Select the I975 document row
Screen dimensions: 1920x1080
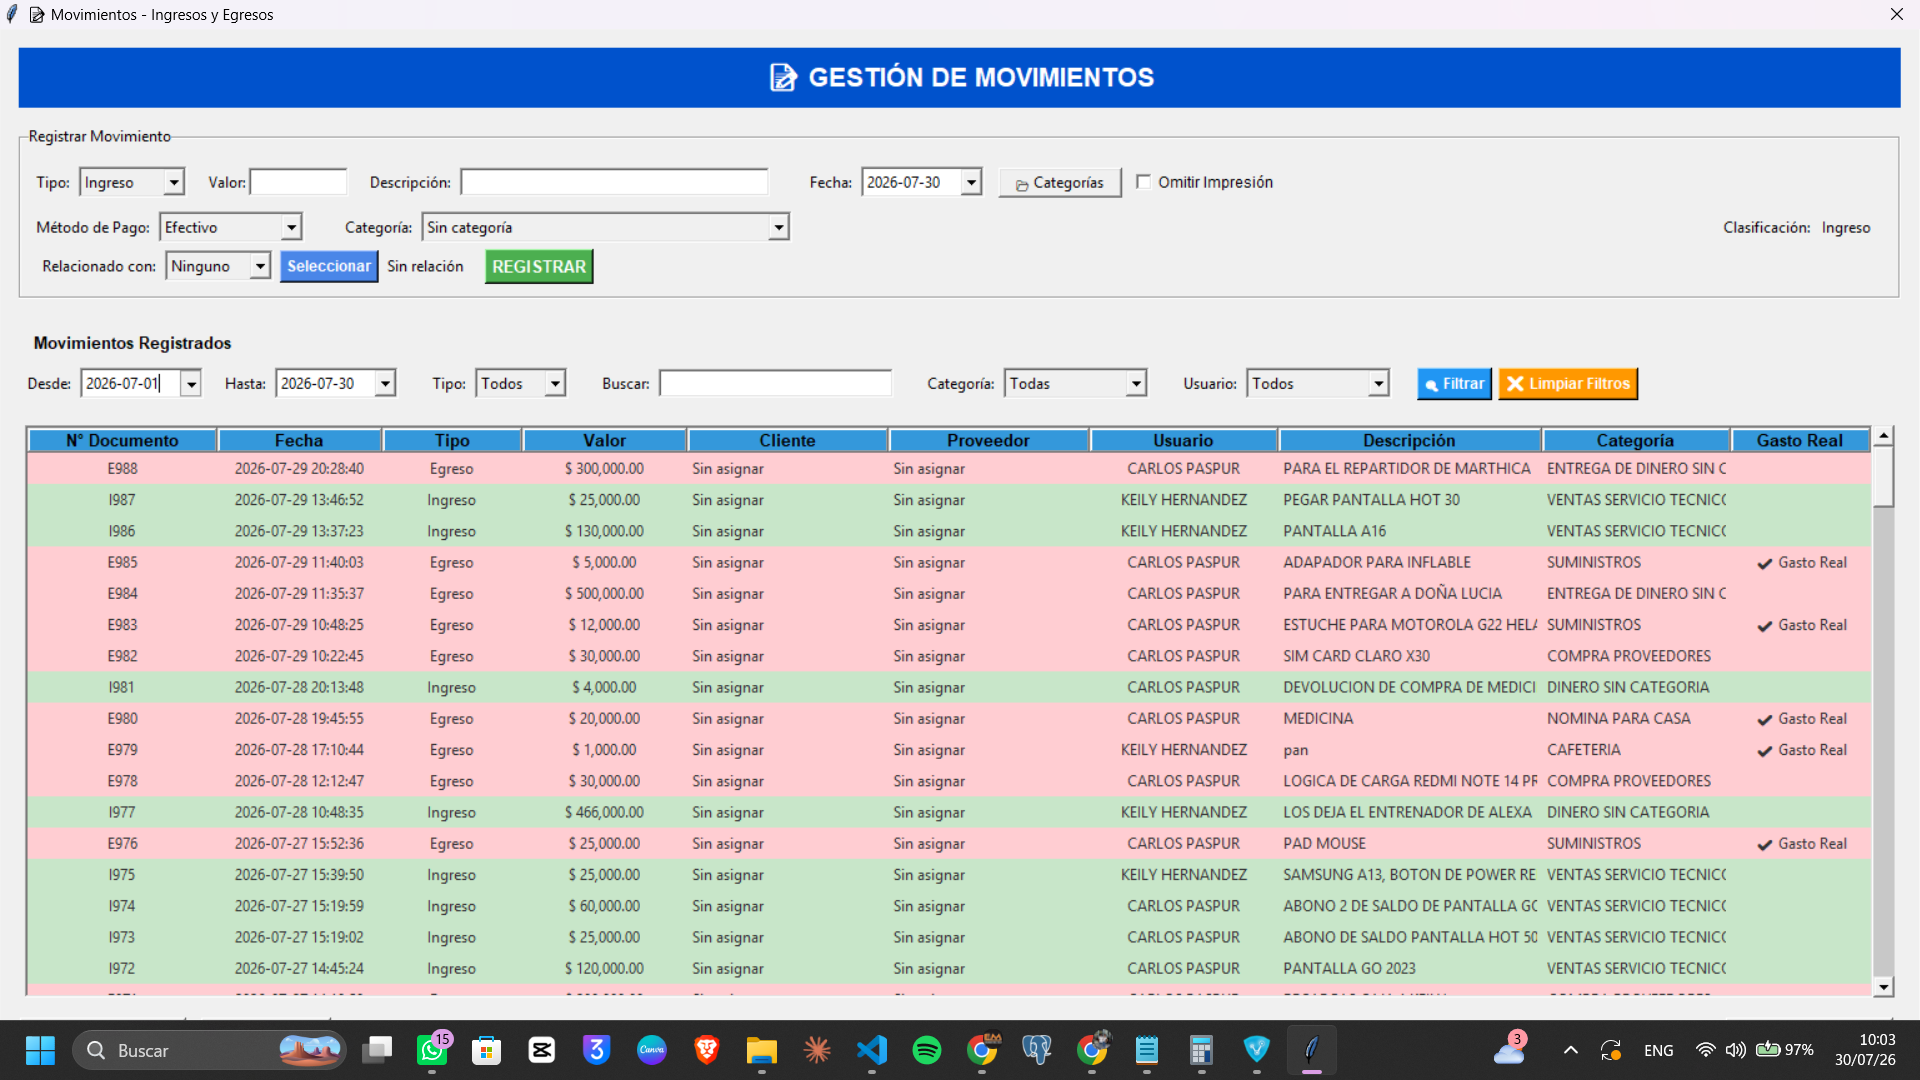[949, 875]
